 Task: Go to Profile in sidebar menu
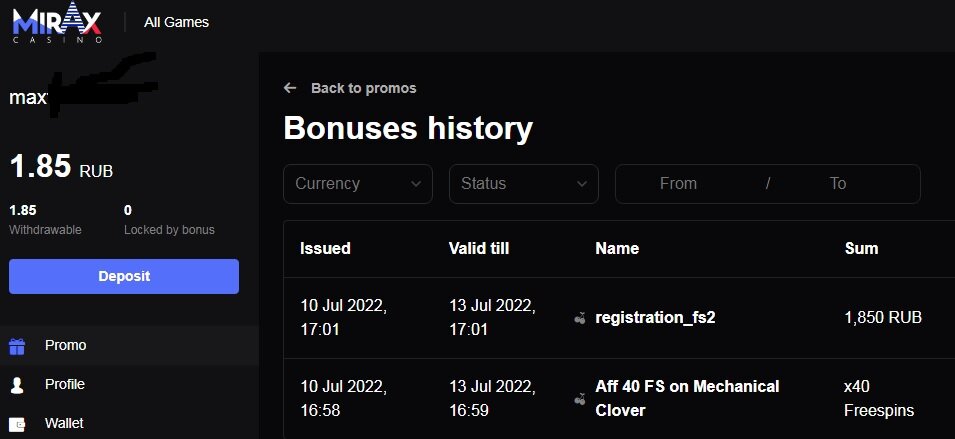[x=65, y=384]
